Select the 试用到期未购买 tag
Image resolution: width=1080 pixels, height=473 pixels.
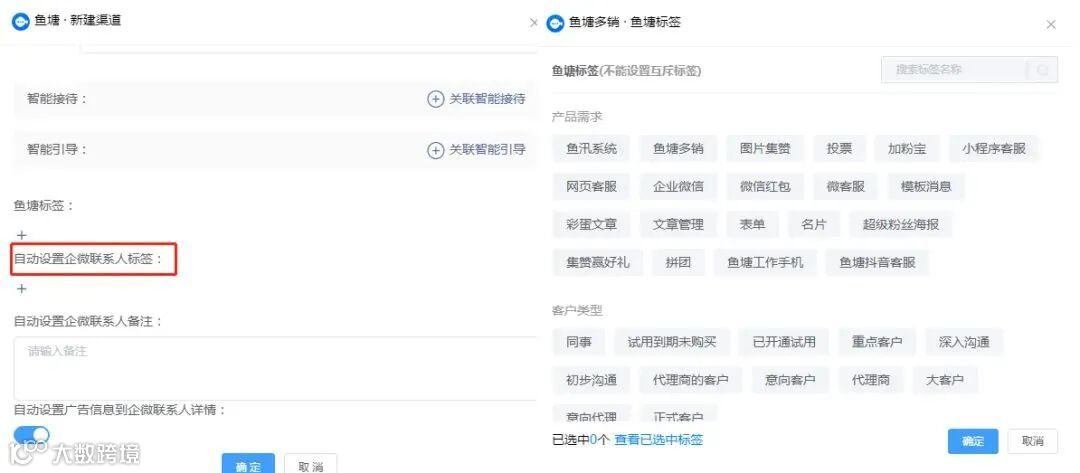click(x=672, y=342)
